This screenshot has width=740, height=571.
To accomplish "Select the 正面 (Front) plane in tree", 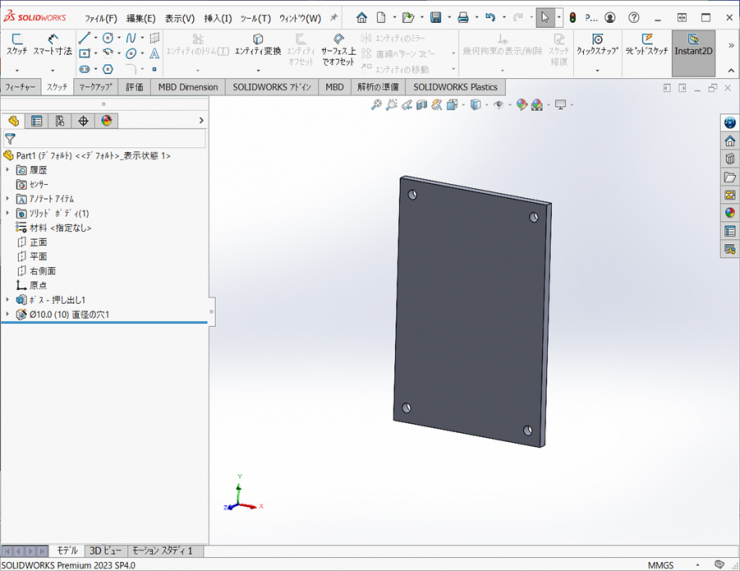I will (38, 242).
